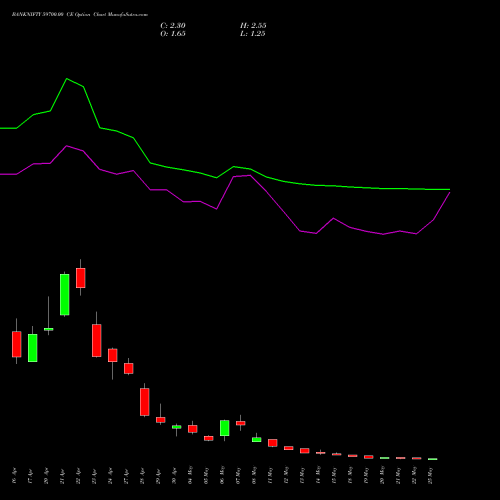Select the green candle on 06 May
The height and width of the screenshot is (500, 500).
[x=225, y=428]
